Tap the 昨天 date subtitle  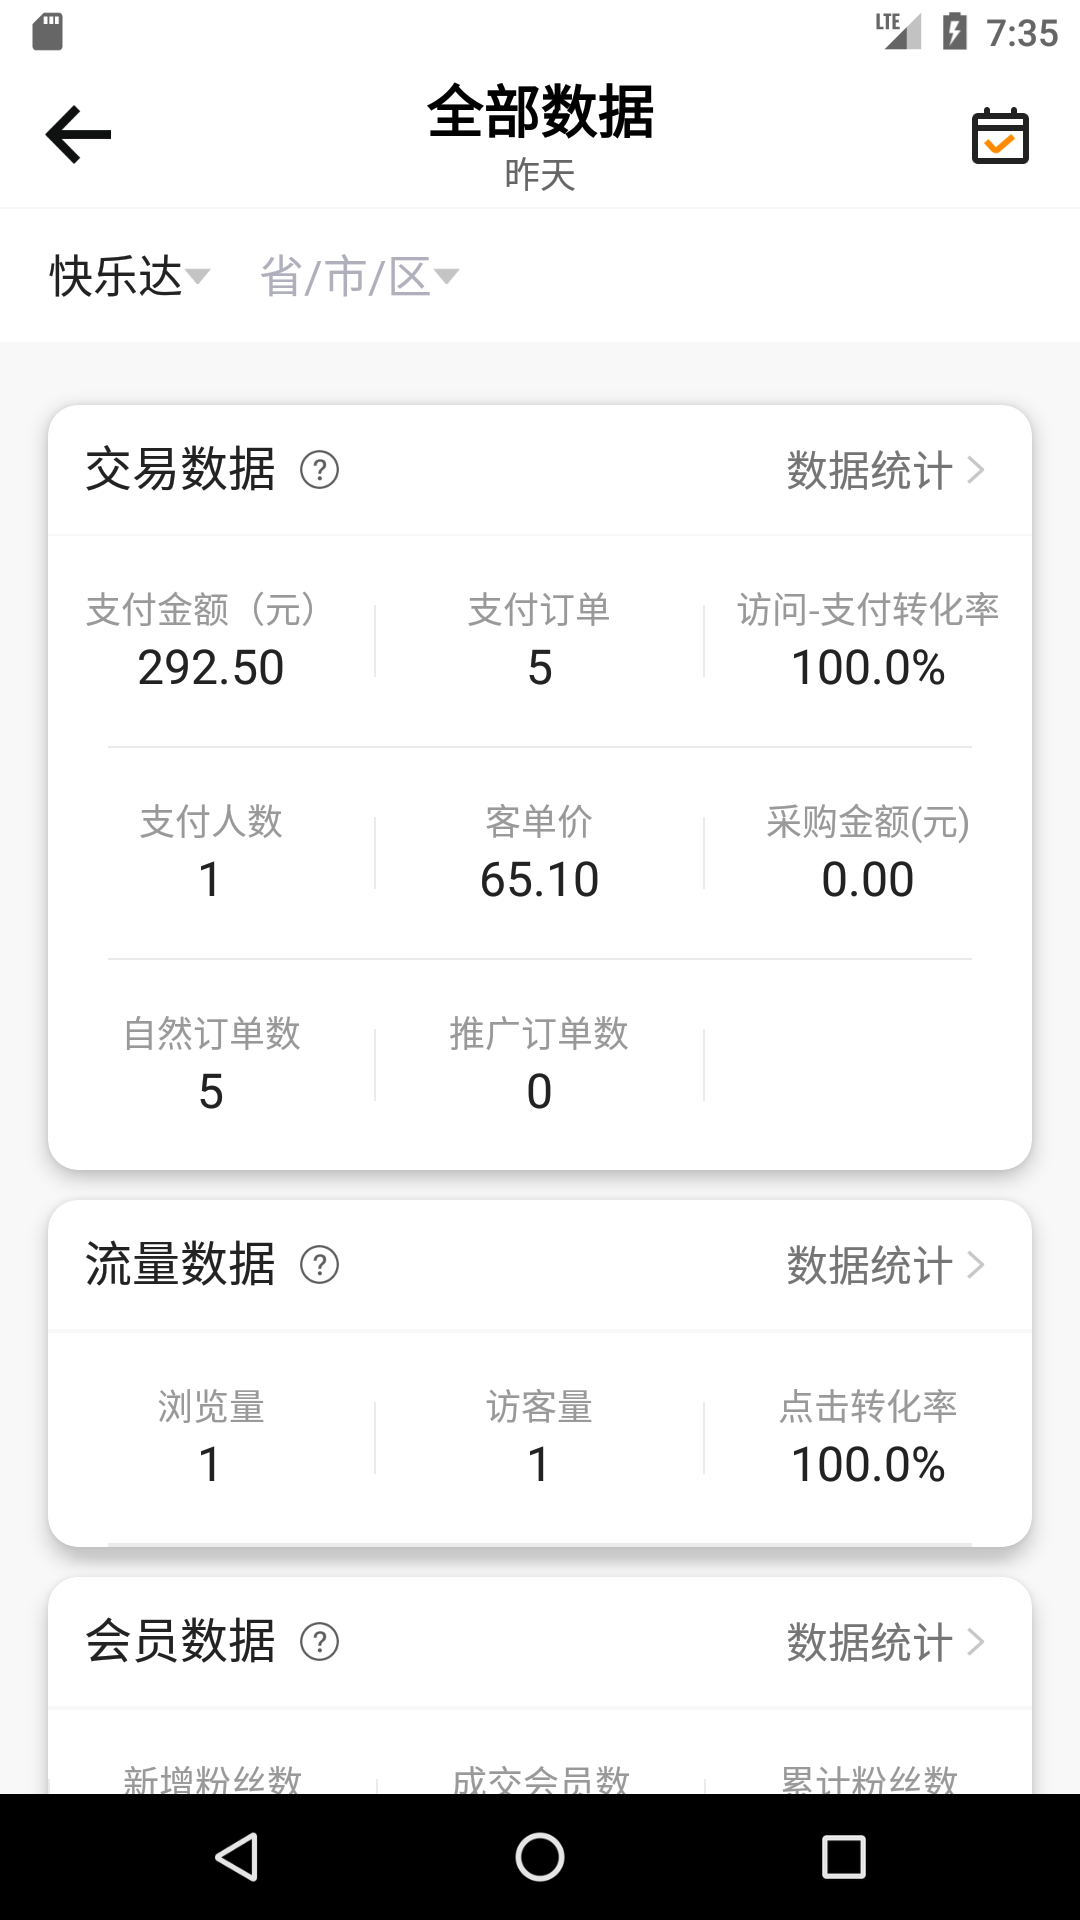point(540,175)
